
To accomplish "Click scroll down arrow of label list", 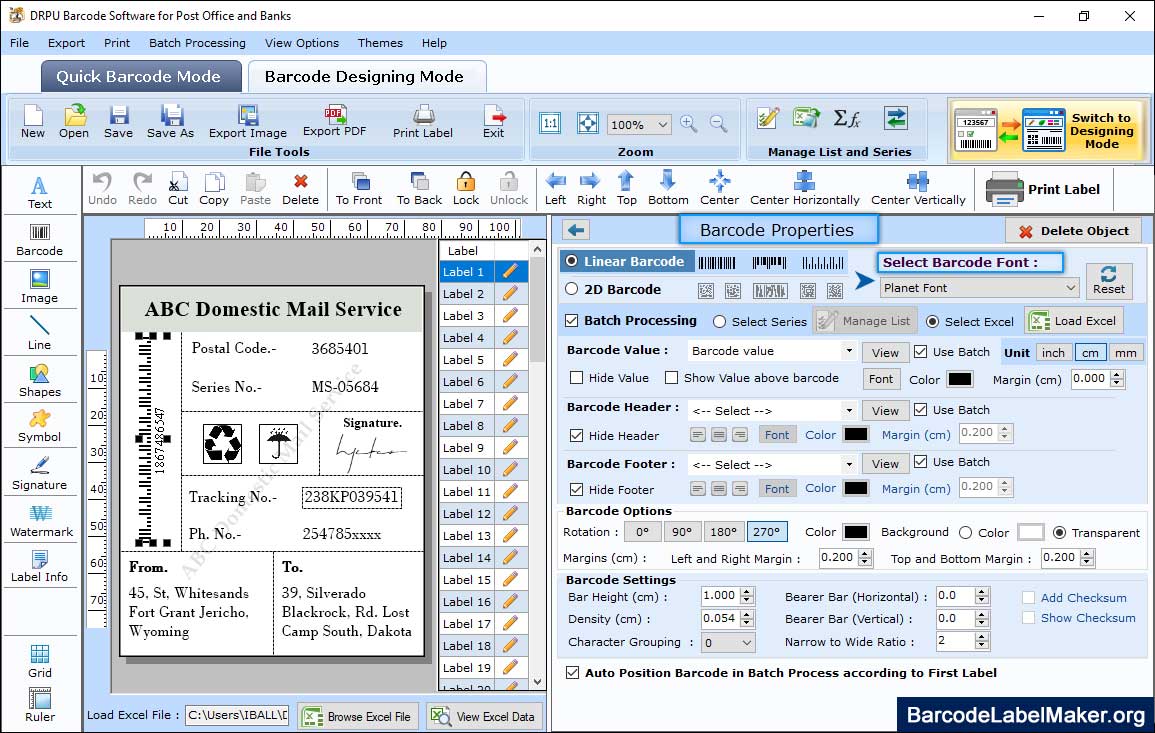I will [x=538, y=682].
